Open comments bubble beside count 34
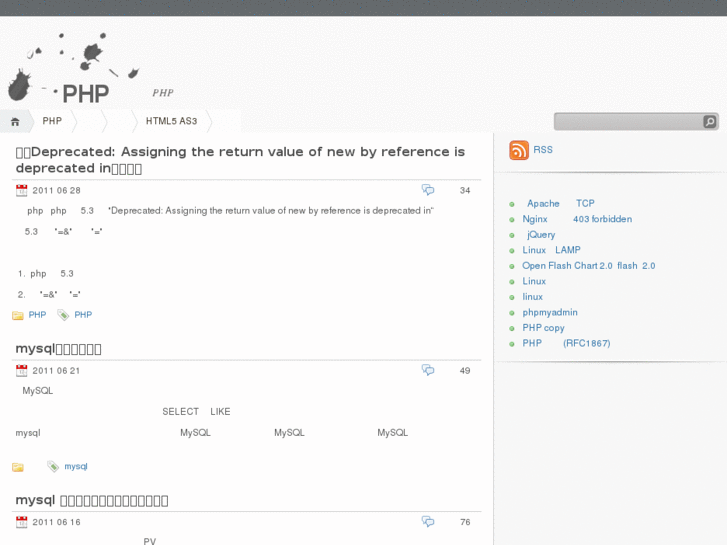The image size is (727, 545). point(428,190)
